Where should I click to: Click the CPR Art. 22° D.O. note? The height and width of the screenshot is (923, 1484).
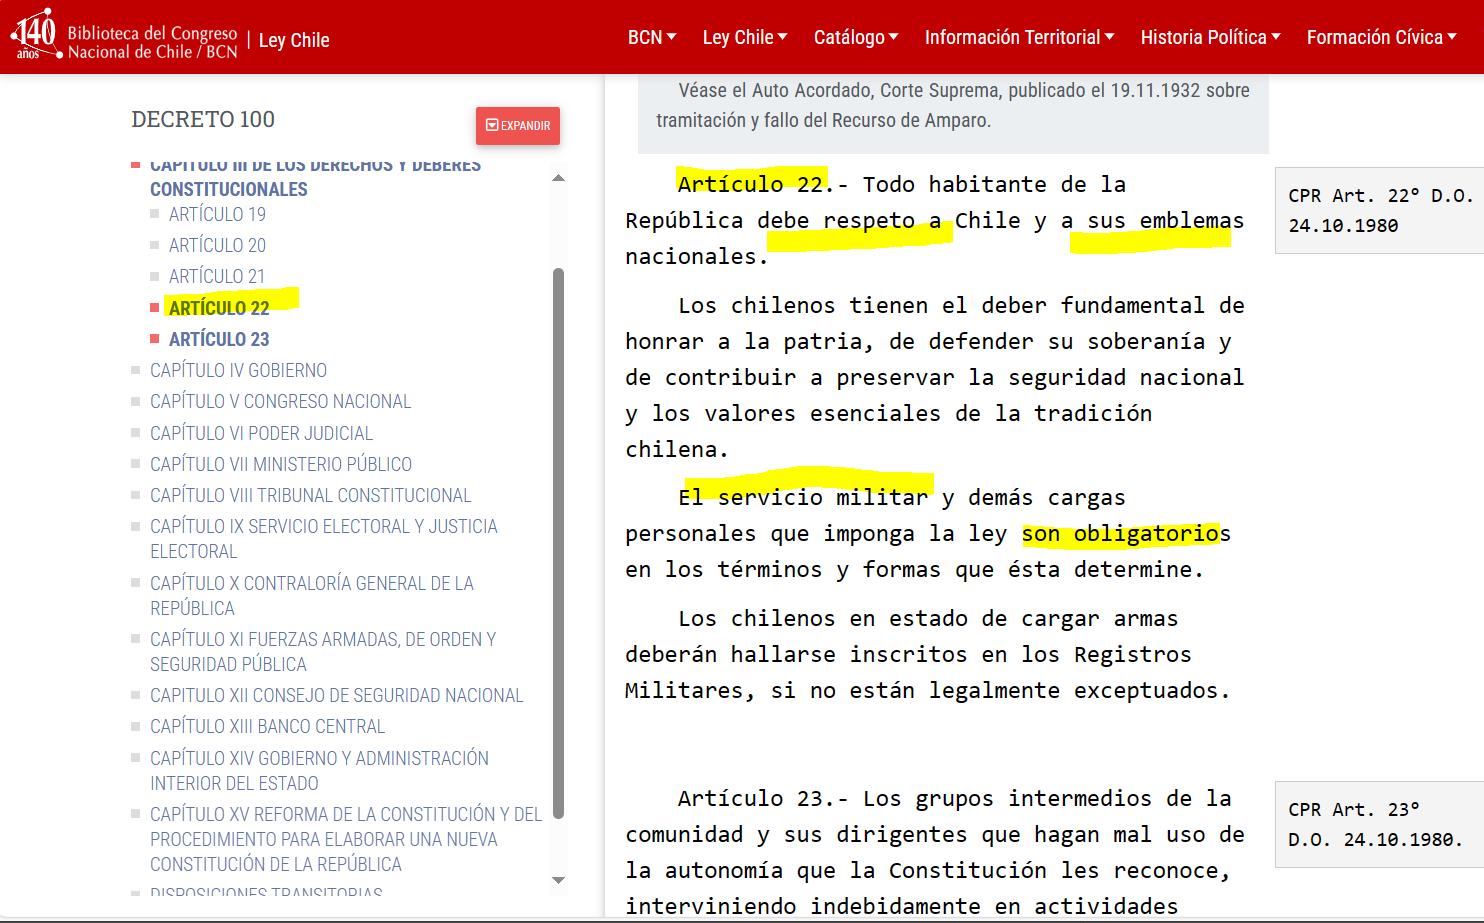tap(1380, 210)
